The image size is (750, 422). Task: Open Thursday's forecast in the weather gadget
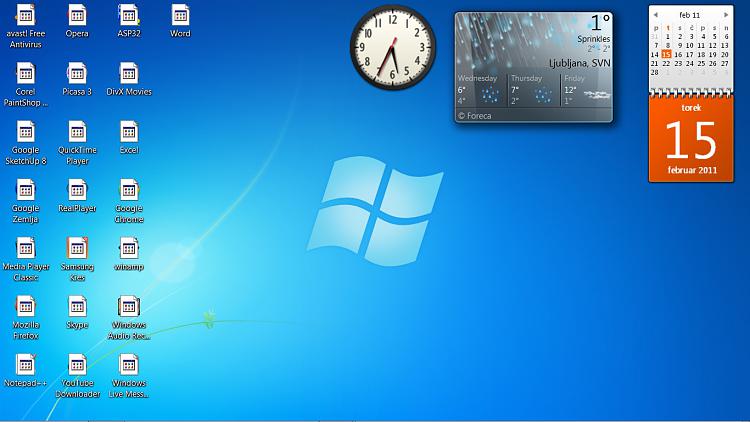click(533, 89)
